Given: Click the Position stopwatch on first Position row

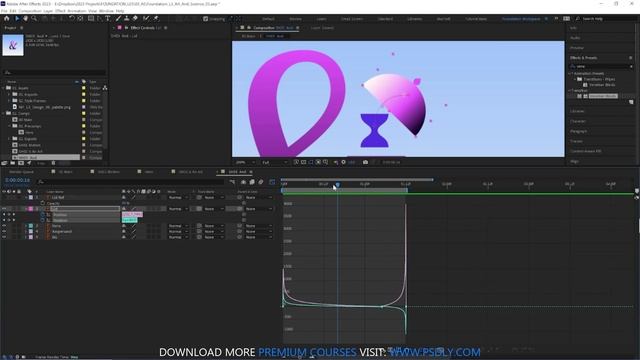Looking at the screenshot, I should [x=42, y=215].
